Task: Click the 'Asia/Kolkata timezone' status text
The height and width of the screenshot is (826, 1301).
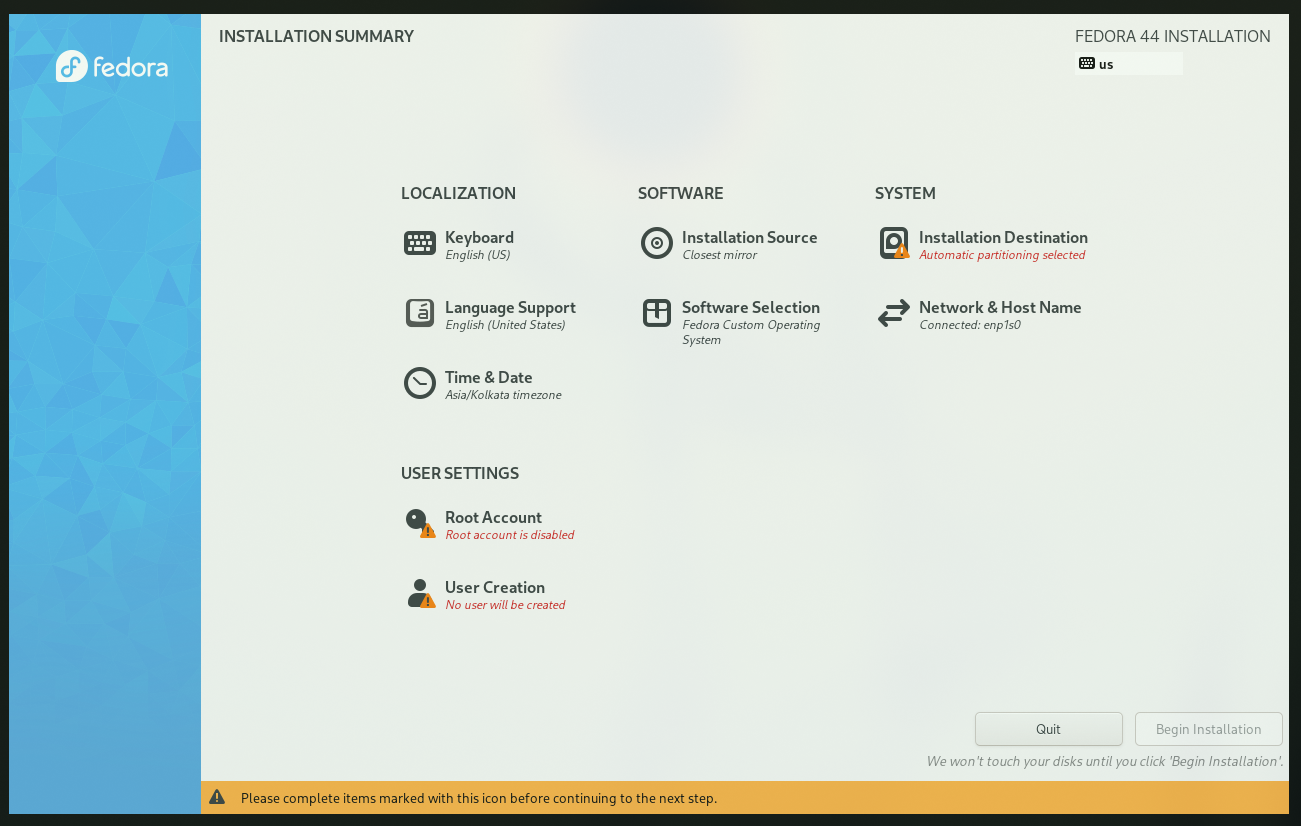Action: click(503, 395)
